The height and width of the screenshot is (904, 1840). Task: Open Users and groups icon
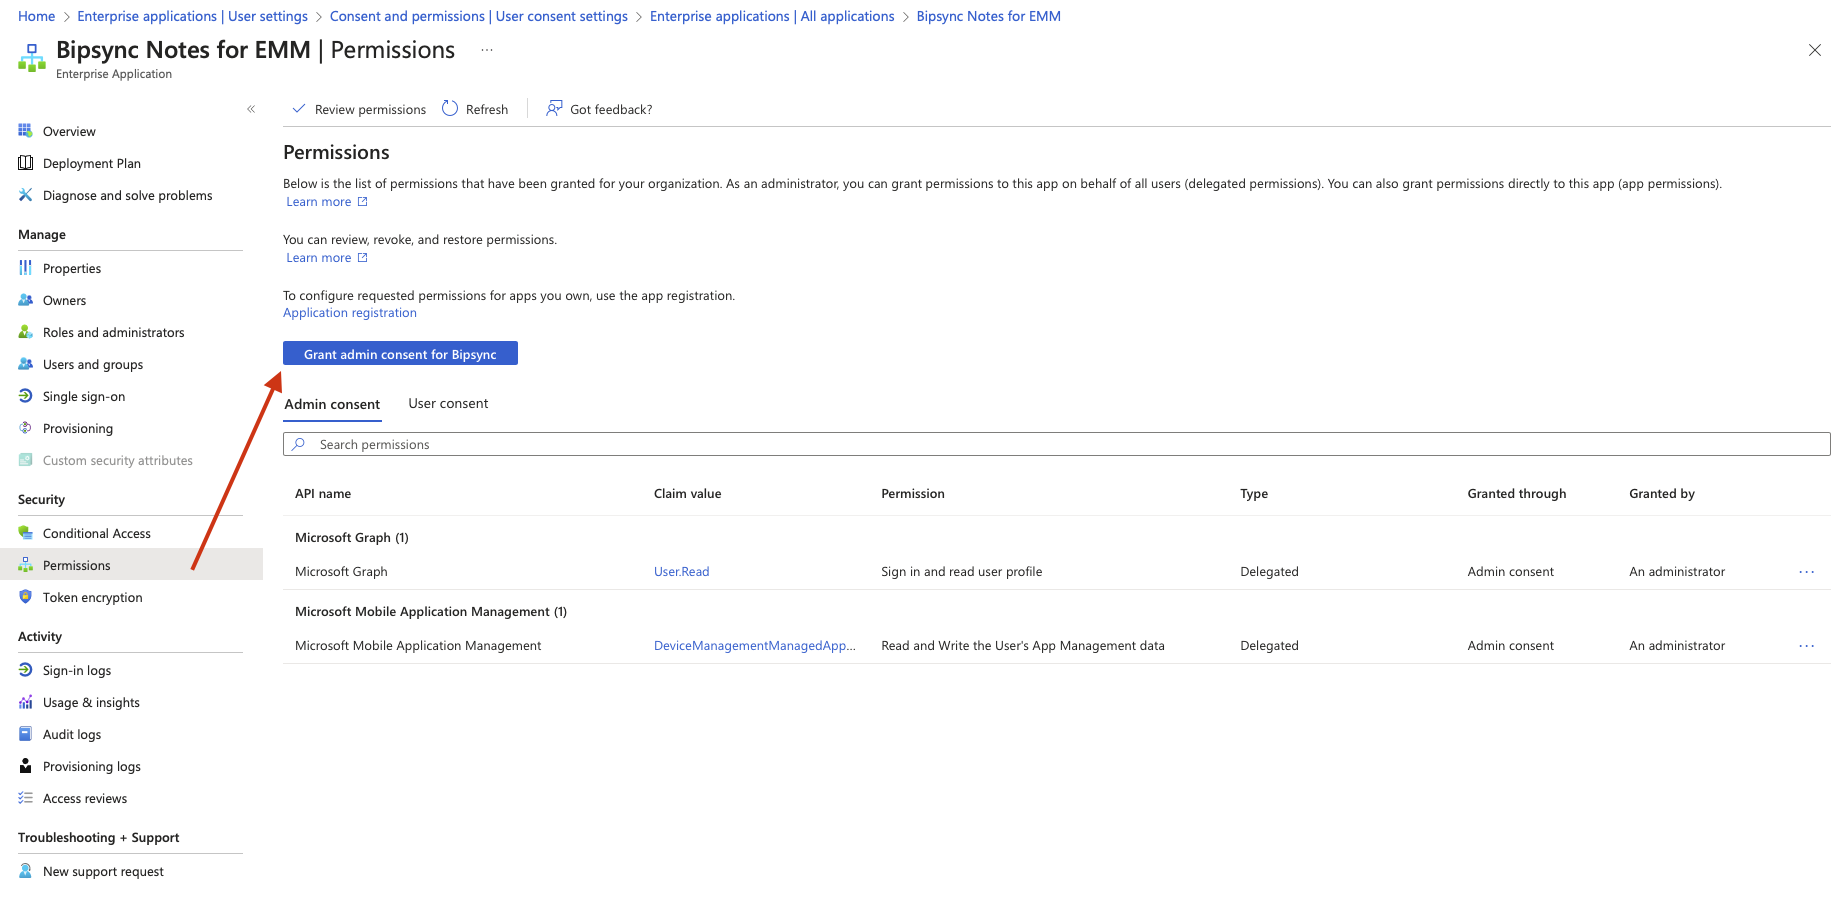(x=25, y=364)
